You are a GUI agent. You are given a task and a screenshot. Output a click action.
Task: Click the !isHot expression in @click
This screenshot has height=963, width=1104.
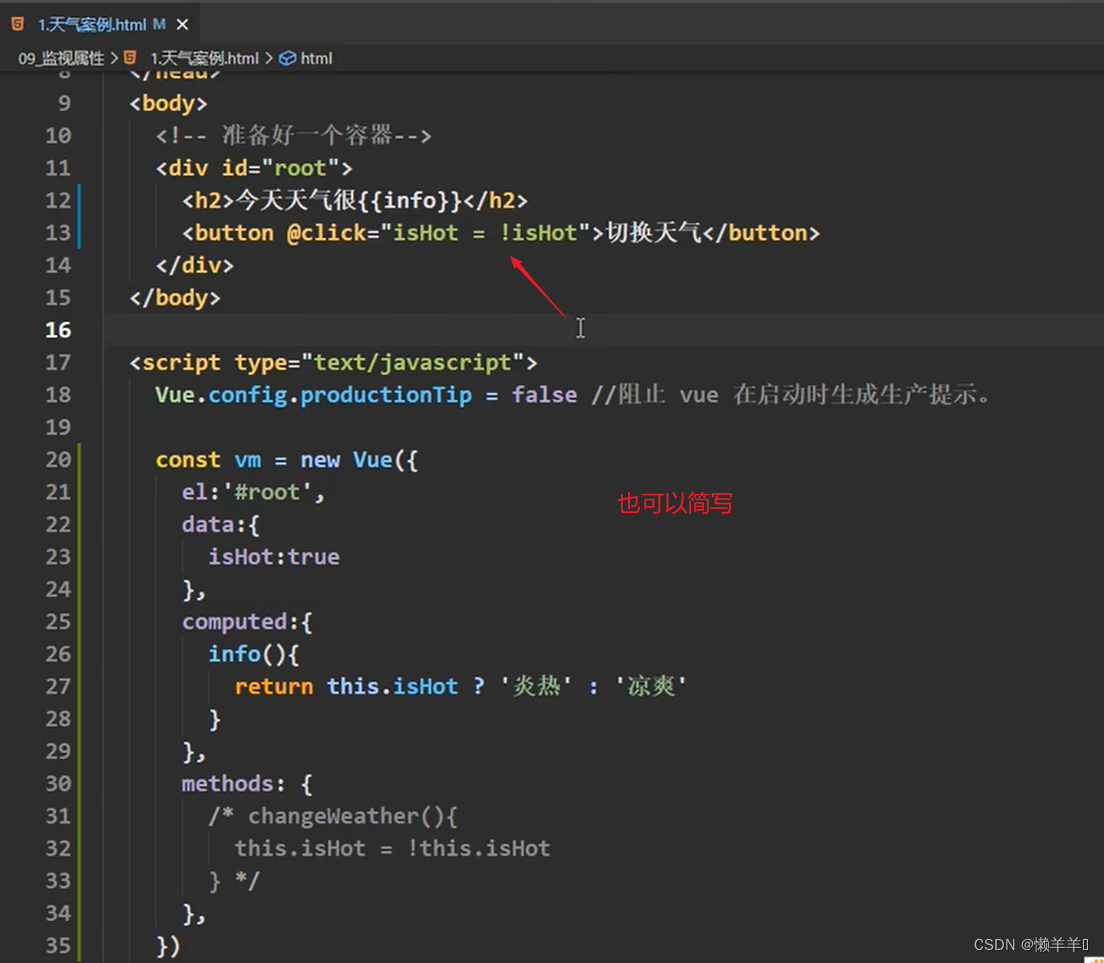click(539, 233)
